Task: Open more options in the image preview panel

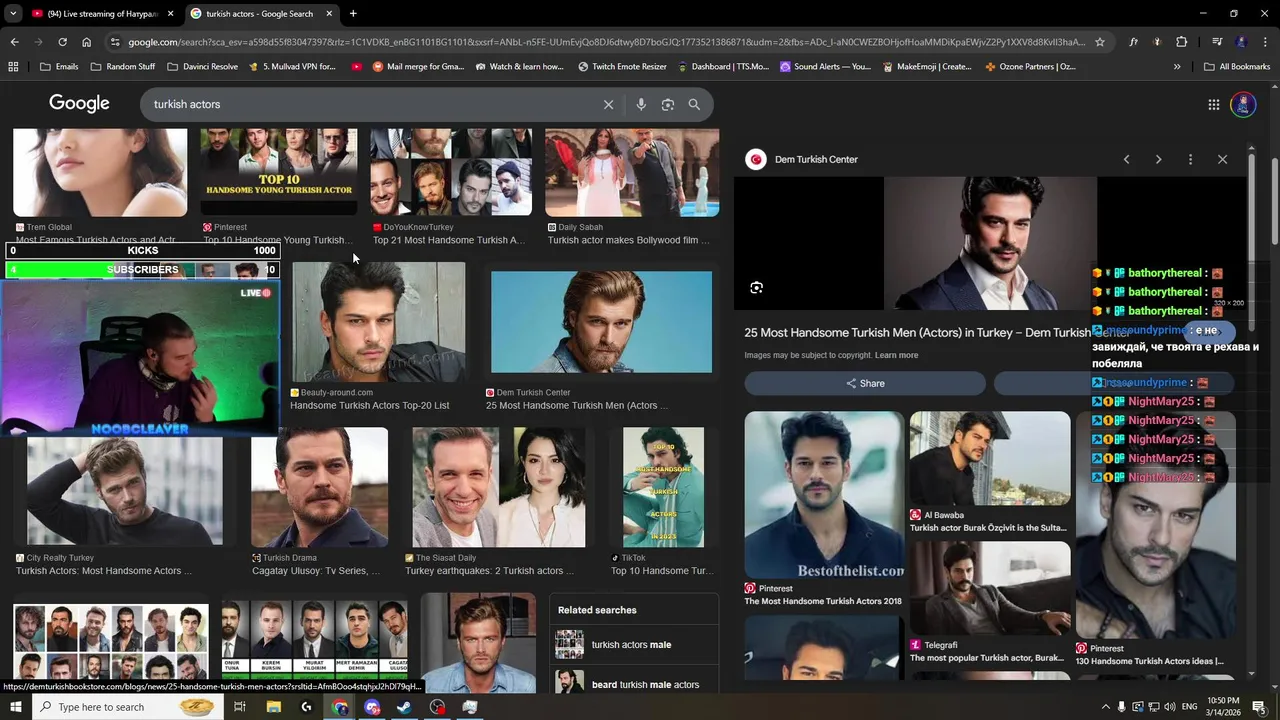Action: click(x=1190, y=159)
